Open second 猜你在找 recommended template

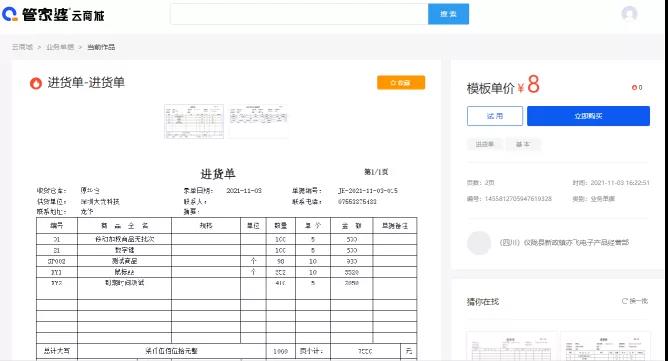605,346
